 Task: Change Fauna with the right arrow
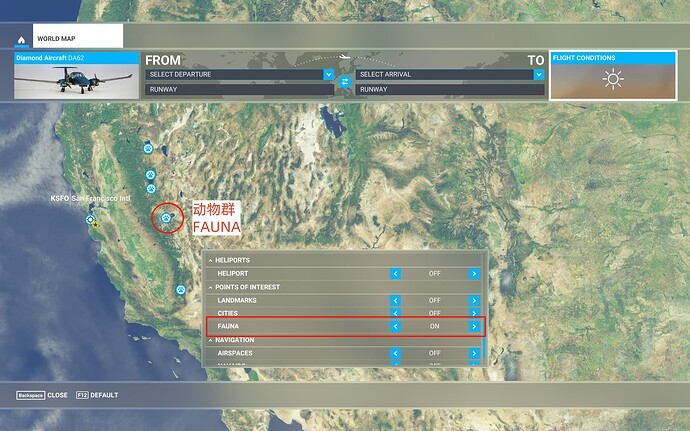(x=474, y=326)
